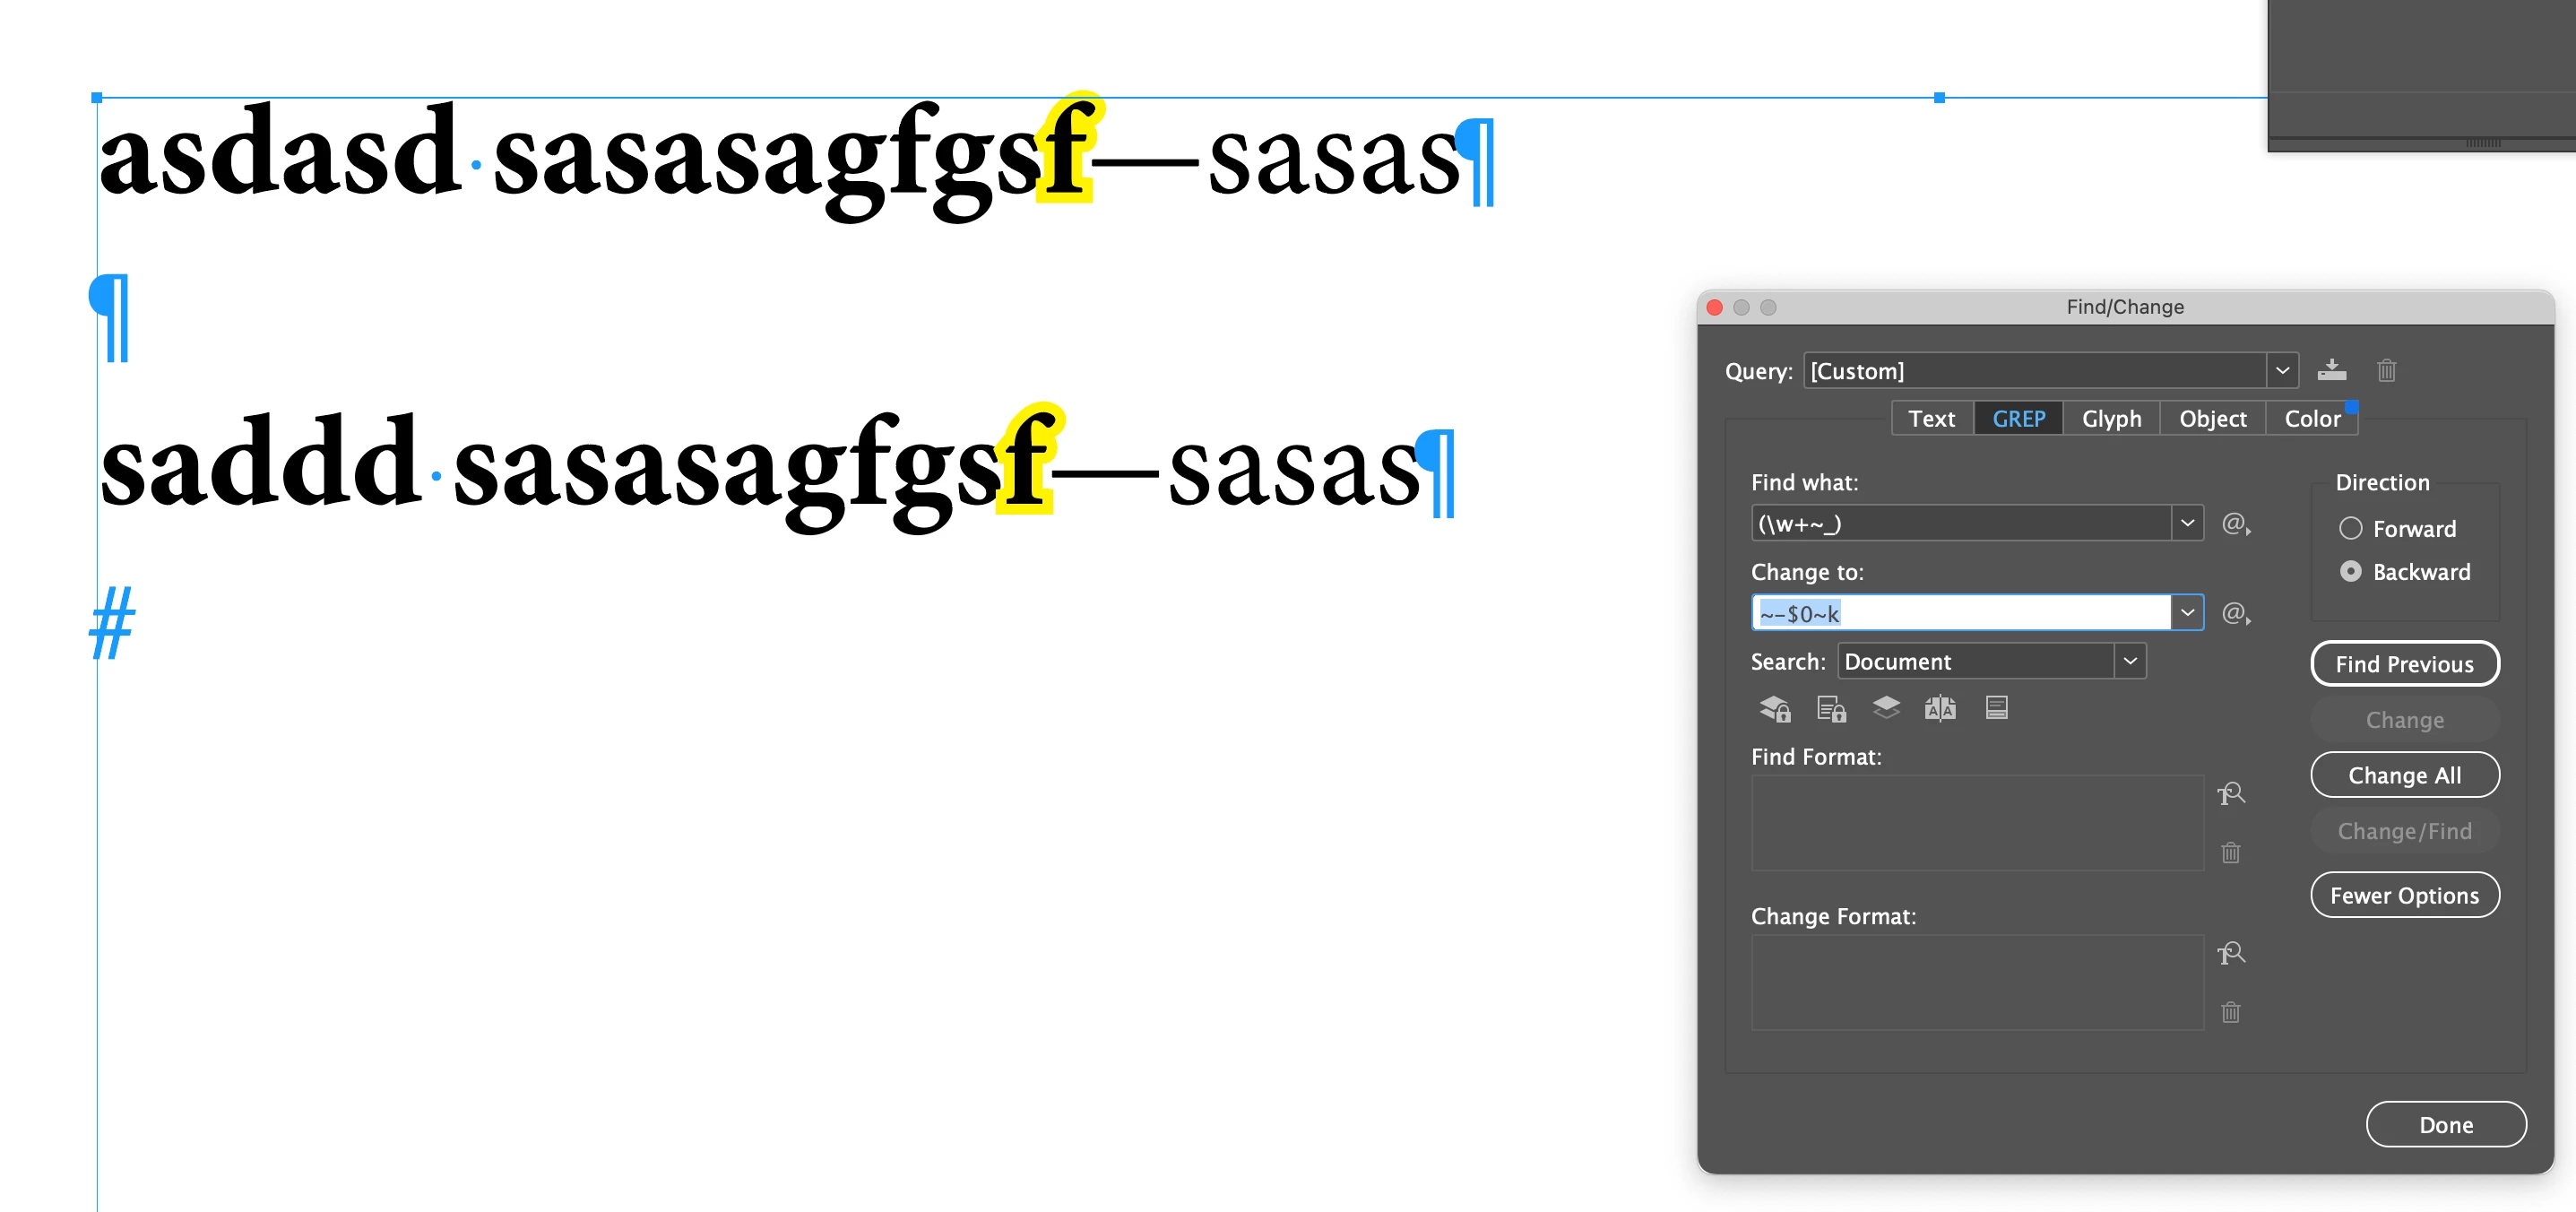The image size is (2576, 1212).
Task: Open Change Format specify attributes icon
Action: 2230,953
